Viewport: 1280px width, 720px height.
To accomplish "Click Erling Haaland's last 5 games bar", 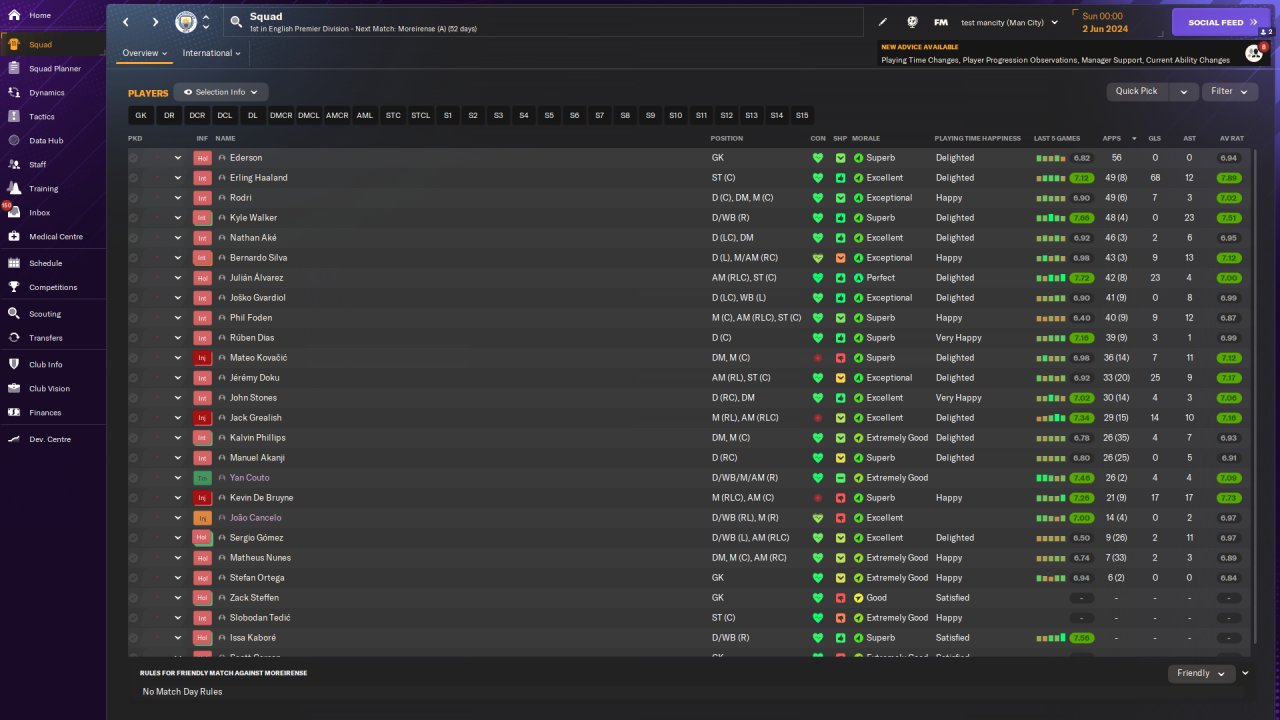I will click(1050, 178).
